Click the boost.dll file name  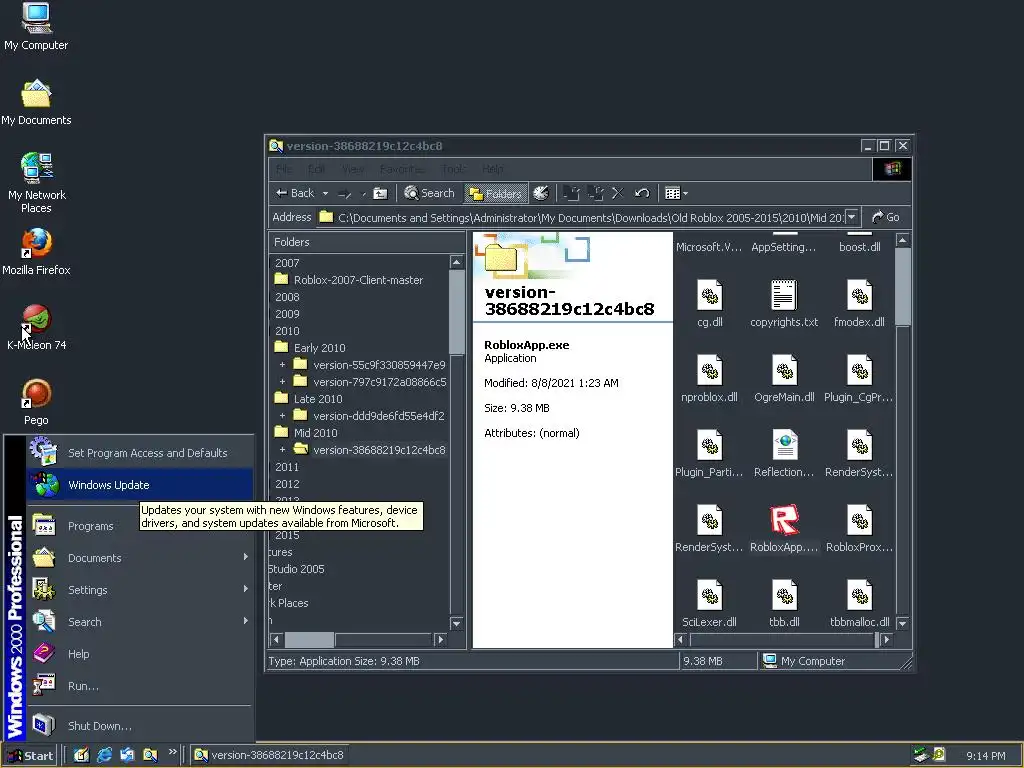(x=859, y=247)
